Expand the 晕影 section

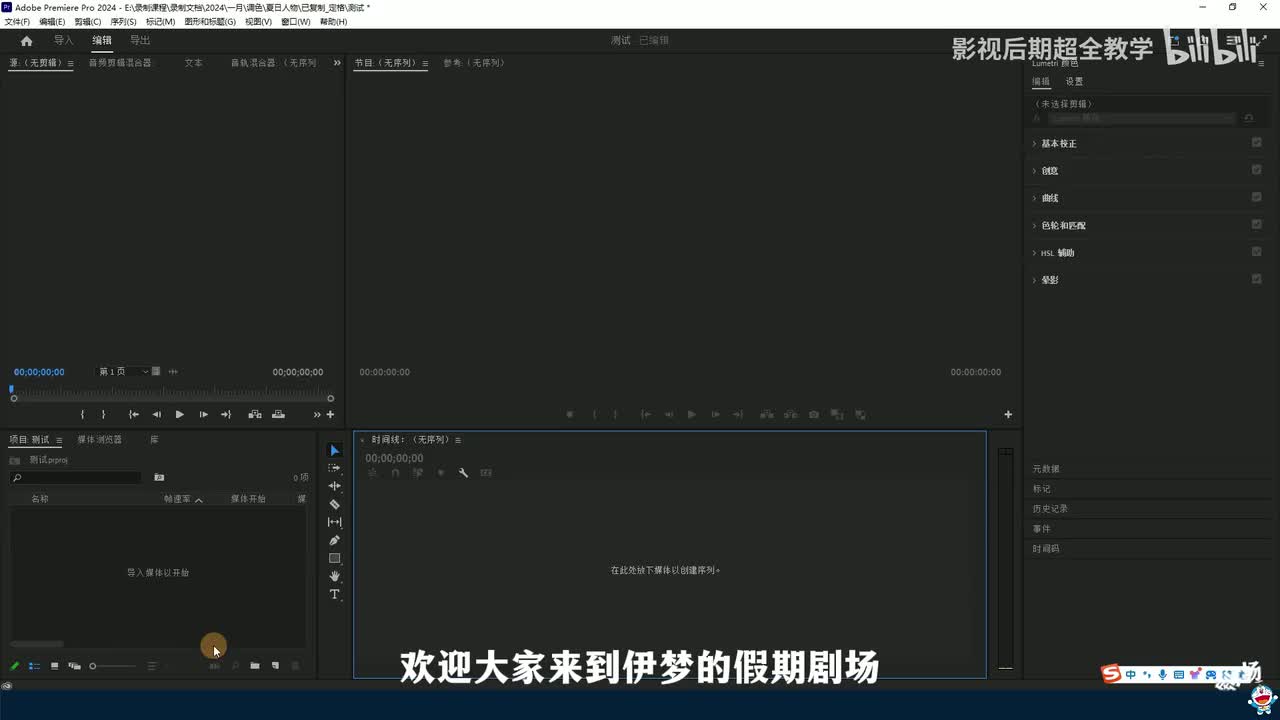point(1034,280)
